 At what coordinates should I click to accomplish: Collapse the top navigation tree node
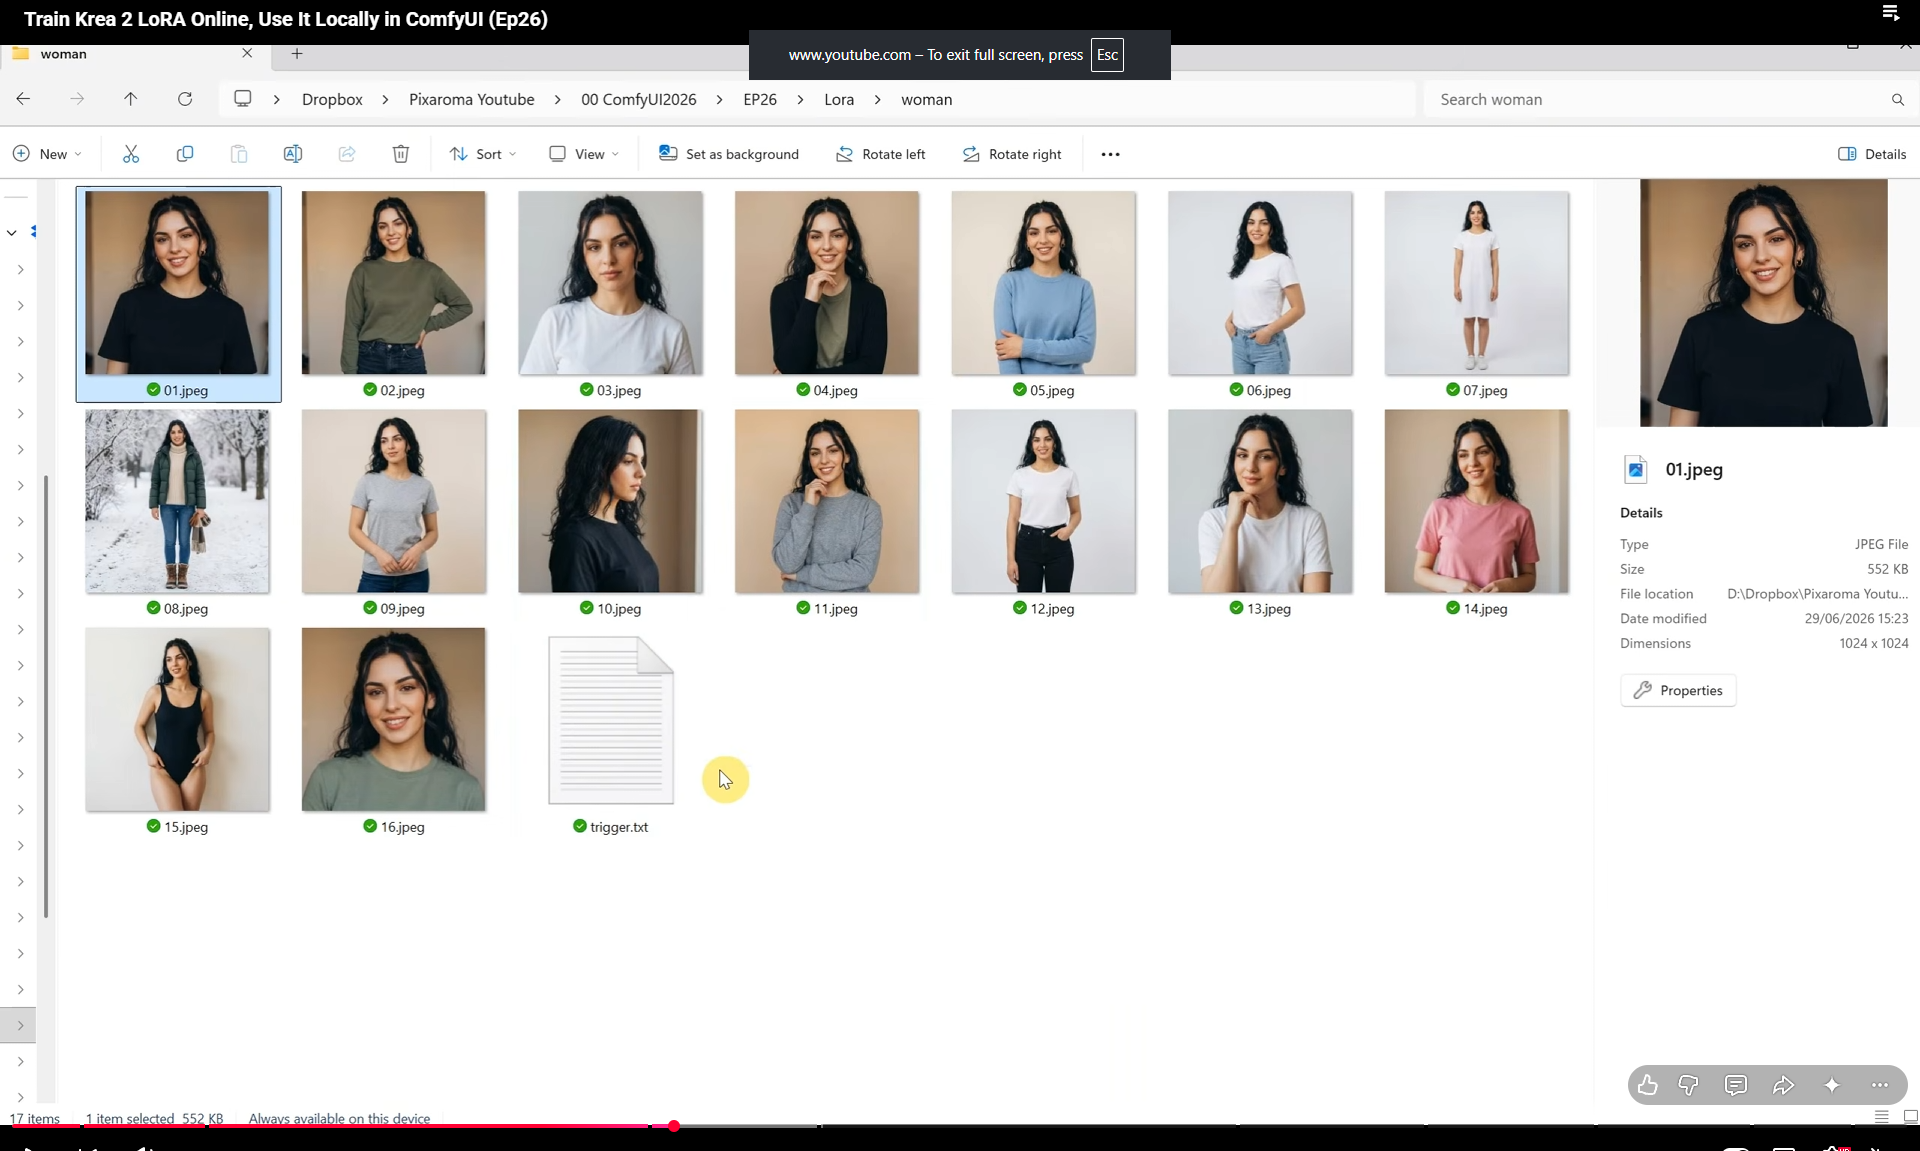[12, 233]
